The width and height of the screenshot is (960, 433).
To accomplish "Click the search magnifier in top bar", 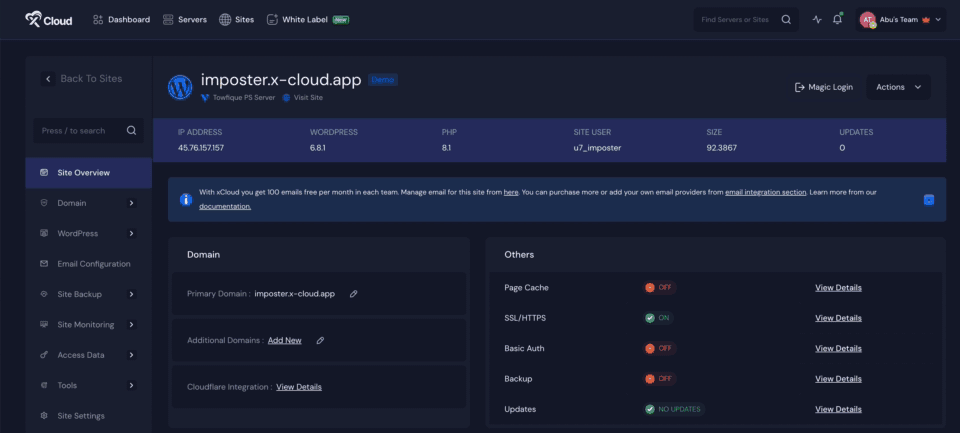I will (786, 19).
